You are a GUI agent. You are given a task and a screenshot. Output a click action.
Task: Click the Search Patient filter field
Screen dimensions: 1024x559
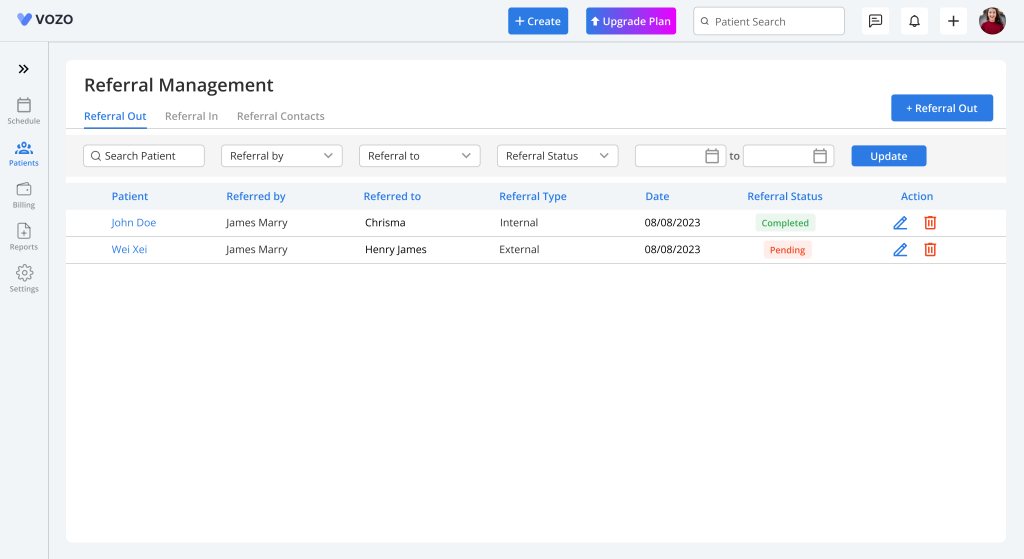(x=144, y=156)
